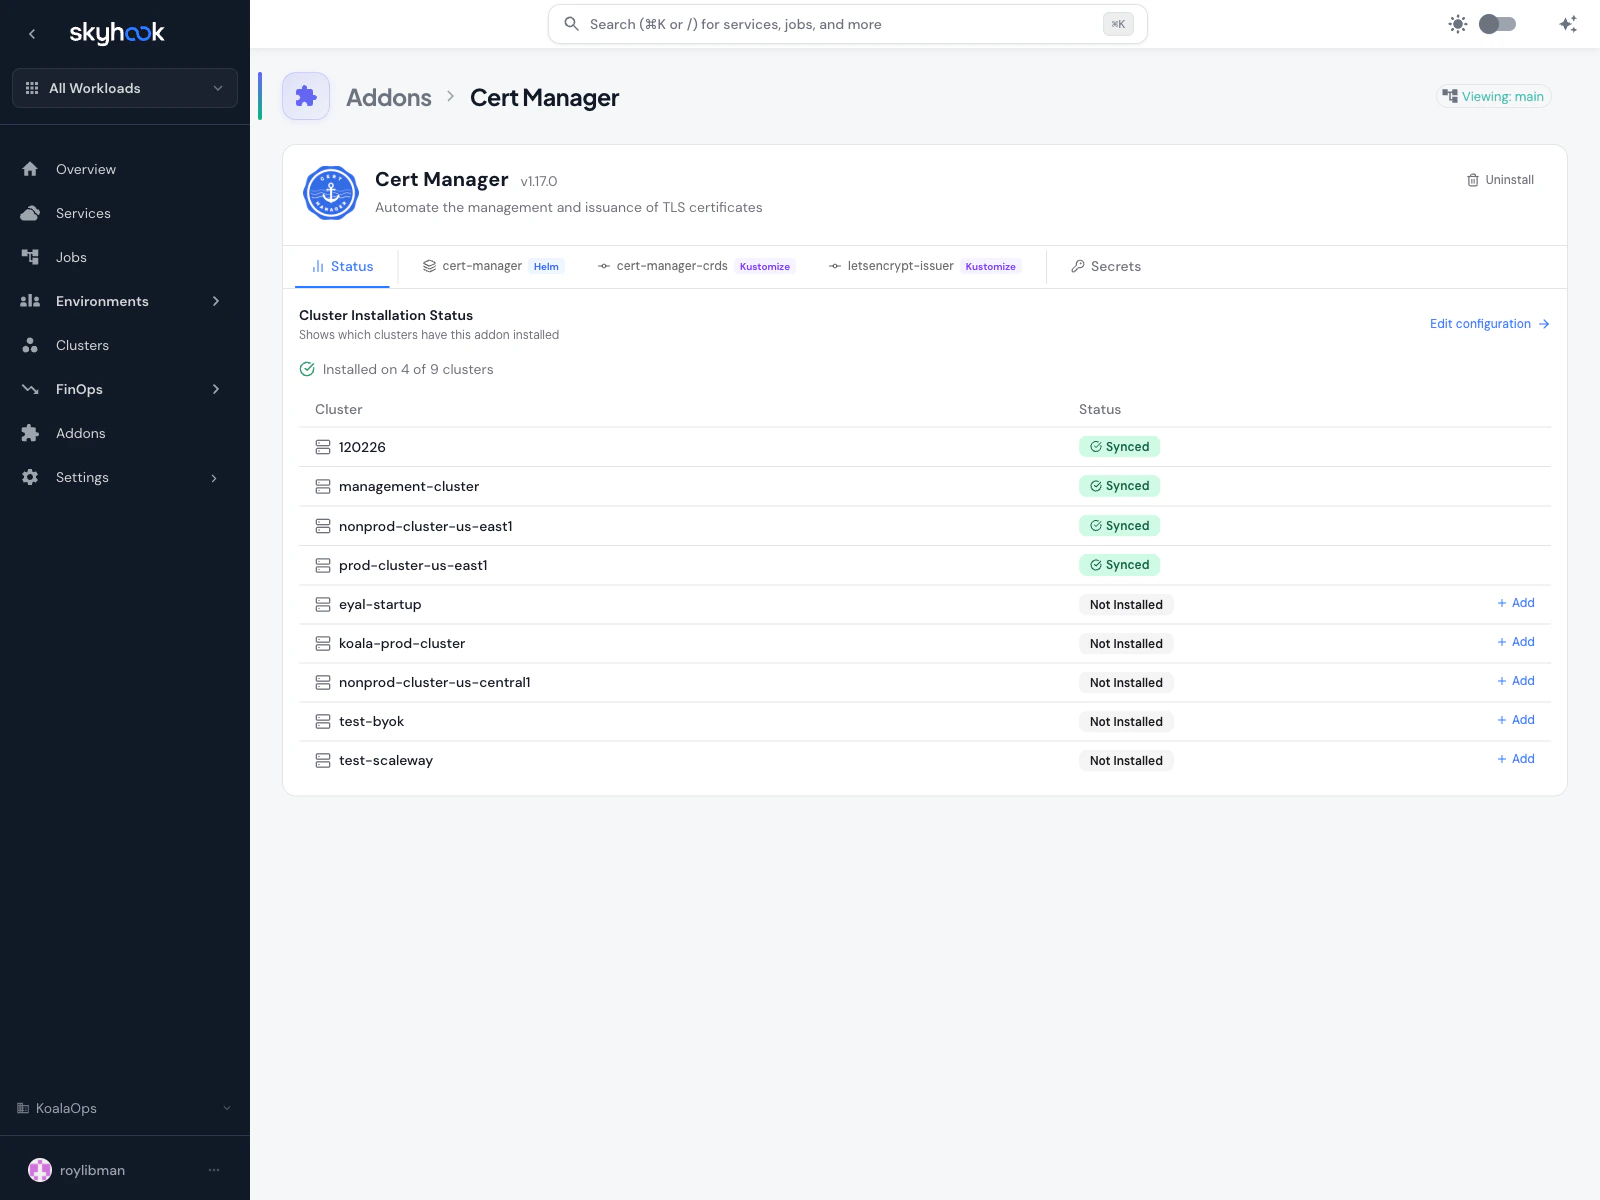Click the sparkles AI assistant icon

[x=1567, y=23]
